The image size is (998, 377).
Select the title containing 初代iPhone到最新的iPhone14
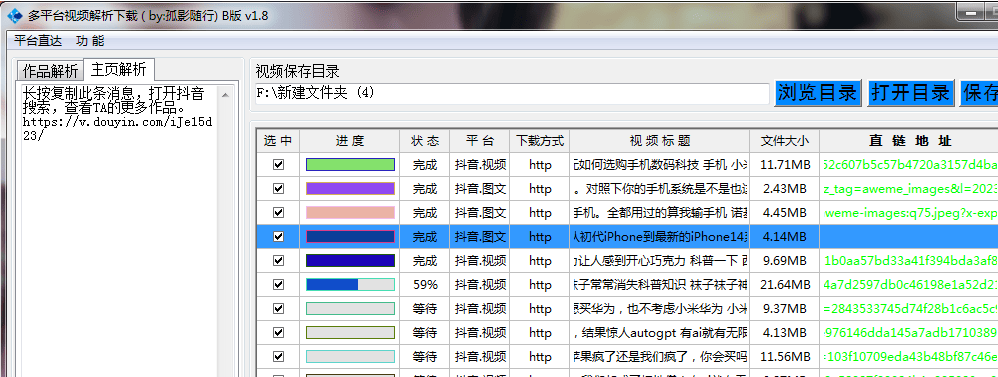point(660,237)
